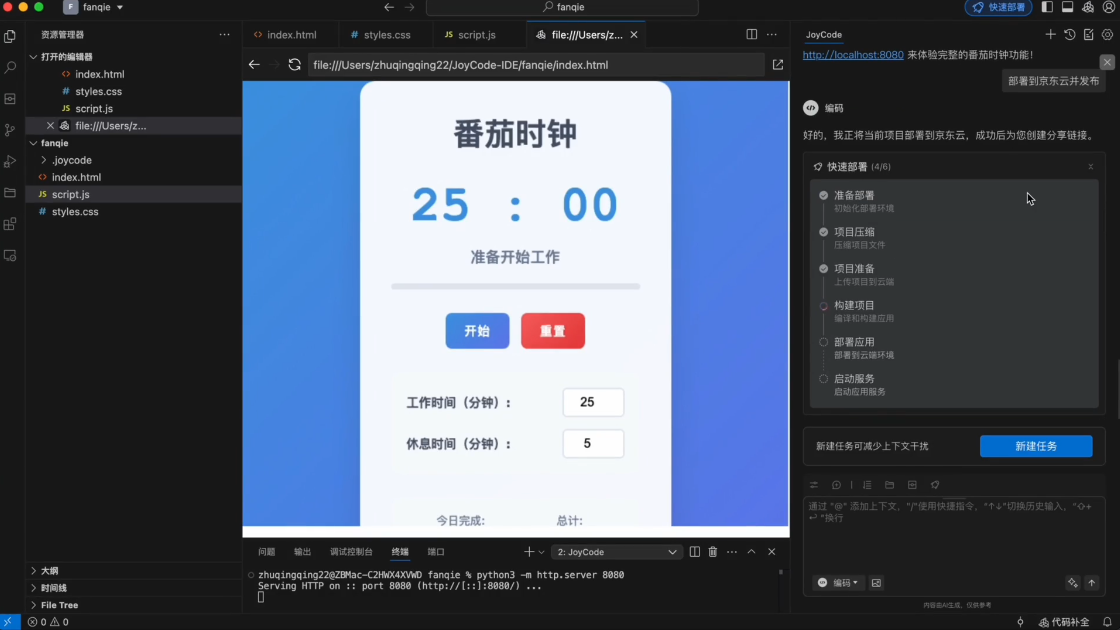Open the terminal selector 2: JoyCode dropdown
This screenshot has width=1120, height=630.
[x=616, y=552]
